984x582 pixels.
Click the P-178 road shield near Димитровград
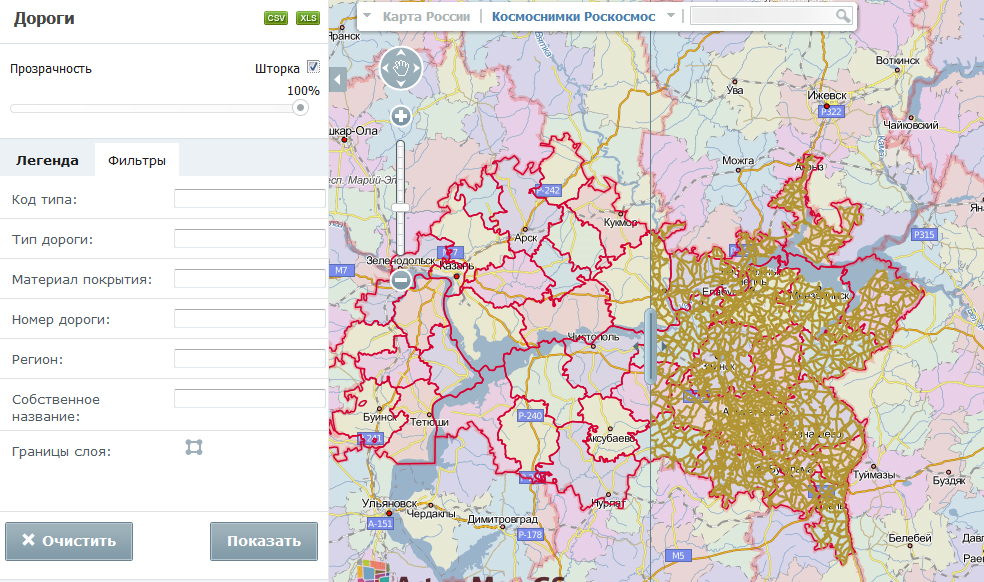530,535
